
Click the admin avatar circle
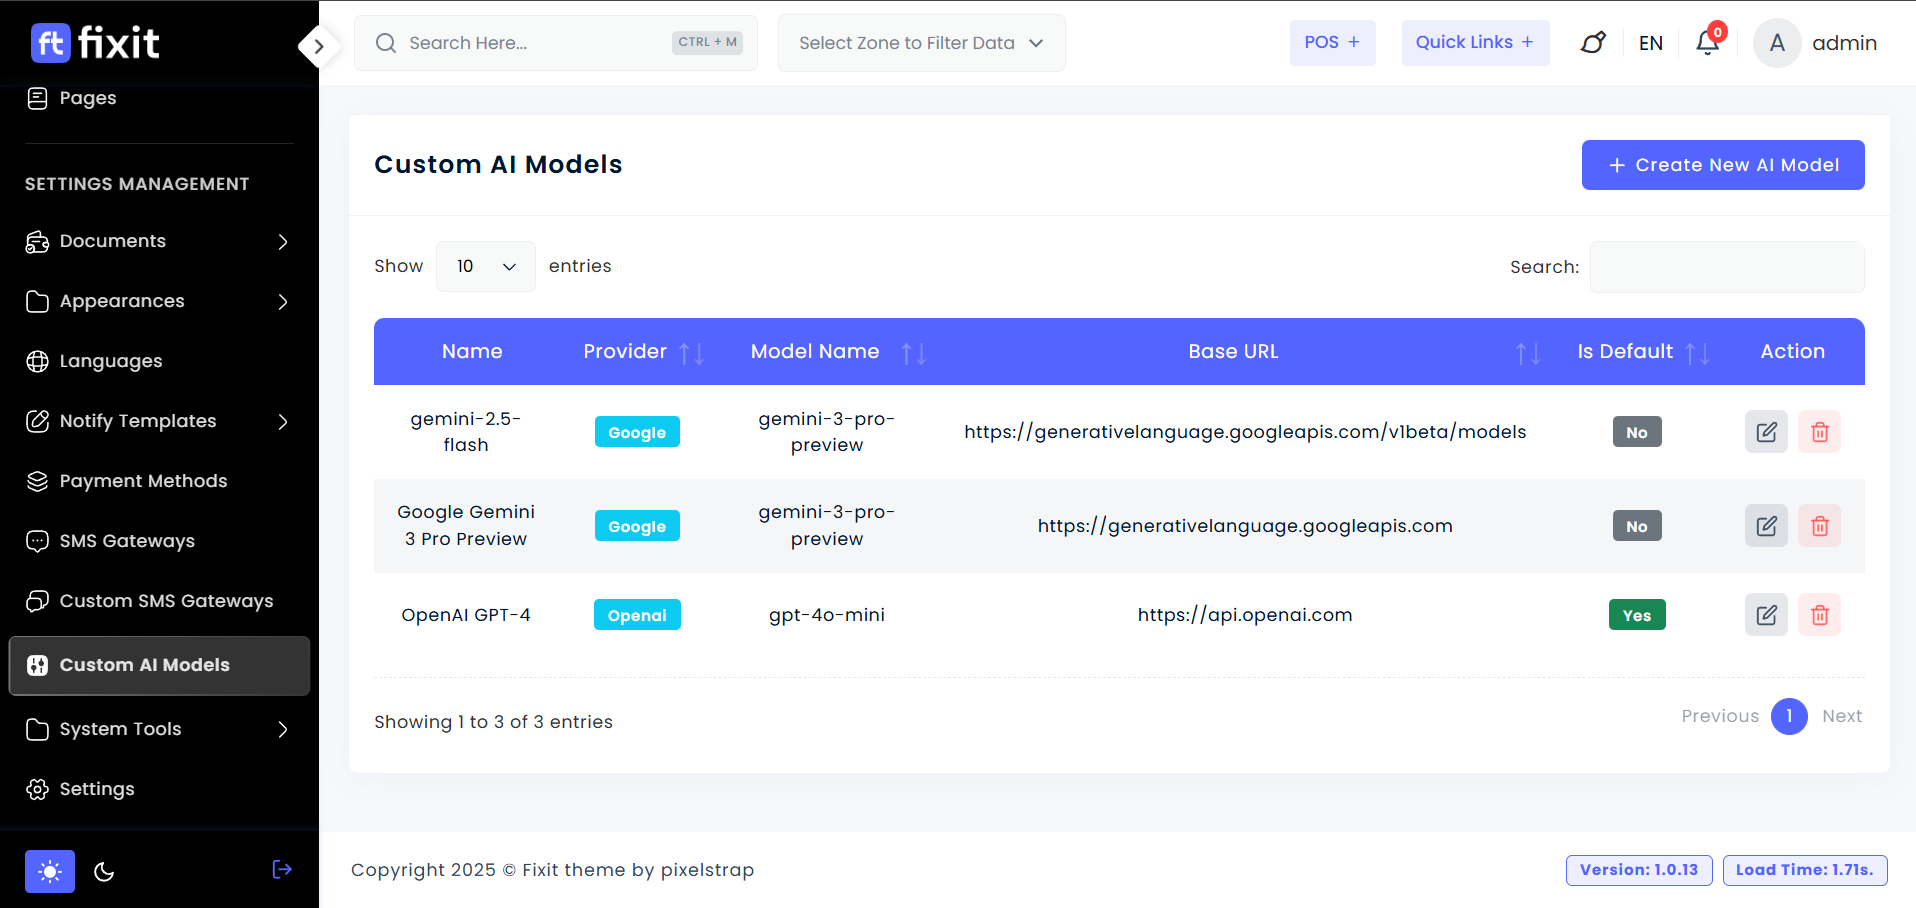(x=1777, y=43)
